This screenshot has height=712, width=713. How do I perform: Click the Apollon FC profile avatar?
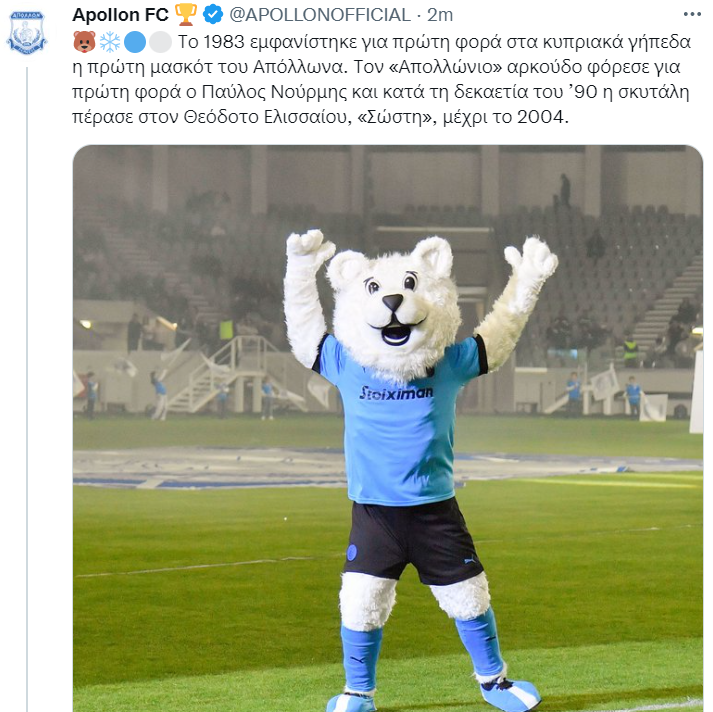pos(27,32)
